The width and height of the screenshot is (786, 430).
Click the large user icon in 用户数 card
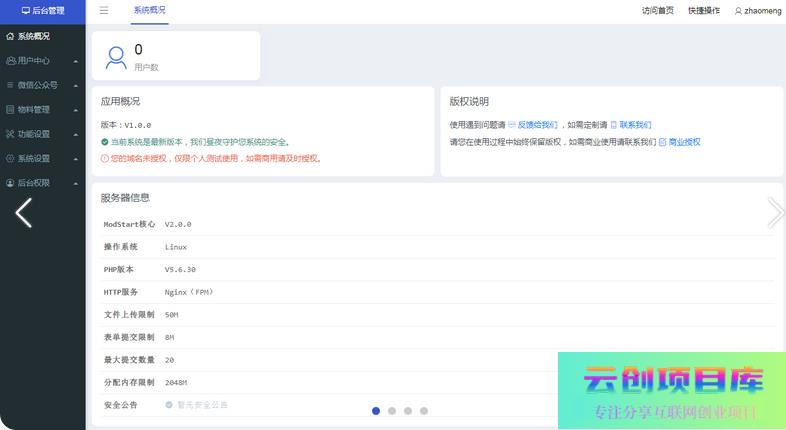click(x=116, y=58)
